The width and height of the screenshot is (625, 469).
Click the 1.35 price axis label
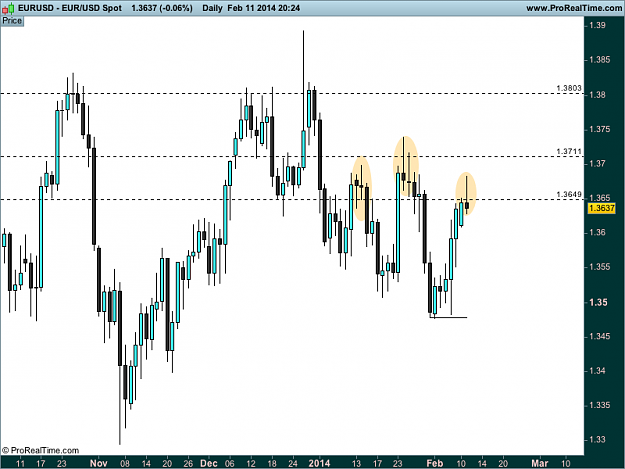[x=598, y=302]
